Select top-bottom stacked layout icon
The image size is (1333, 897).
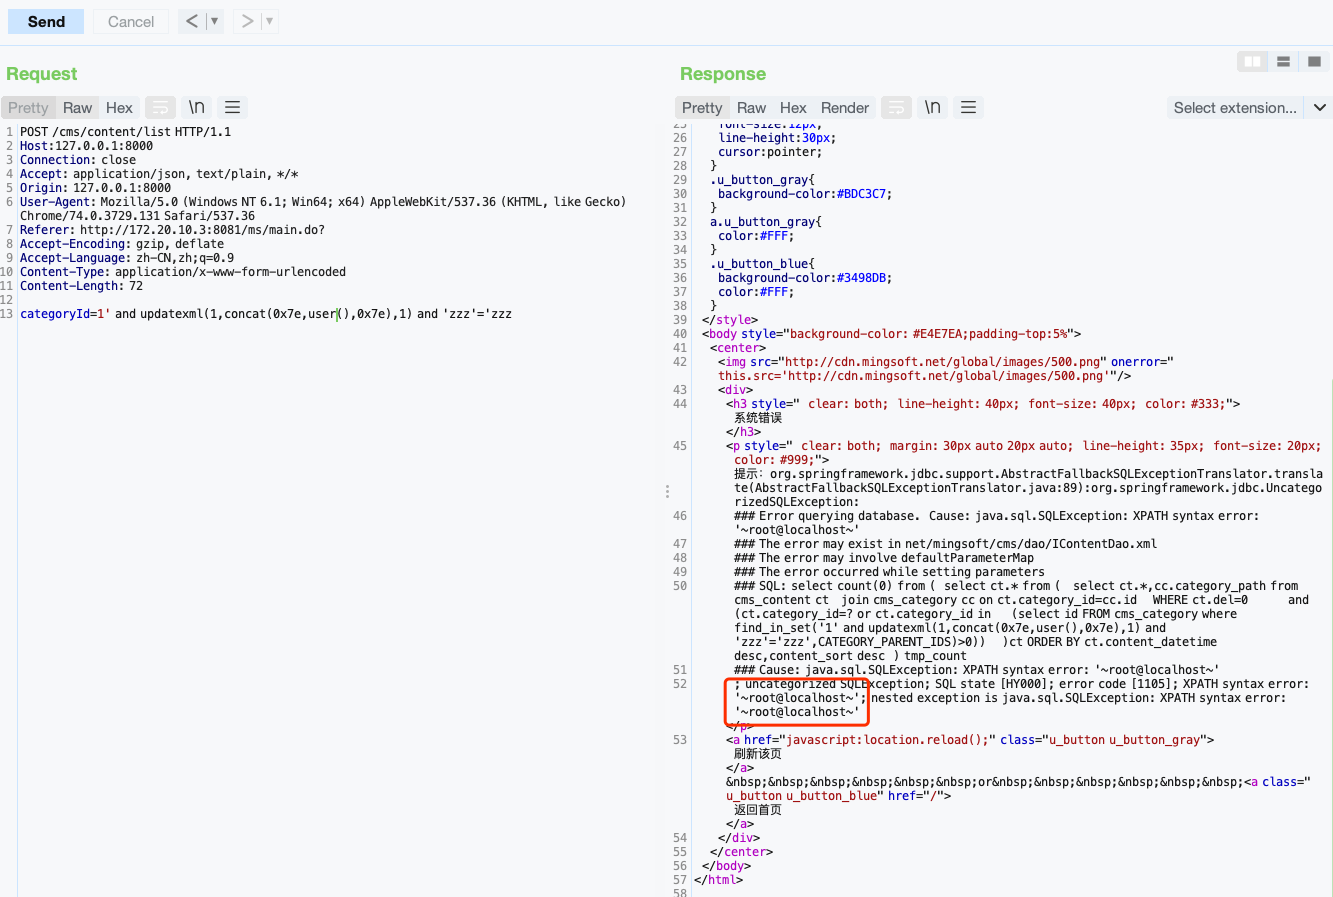(1283, 62)
